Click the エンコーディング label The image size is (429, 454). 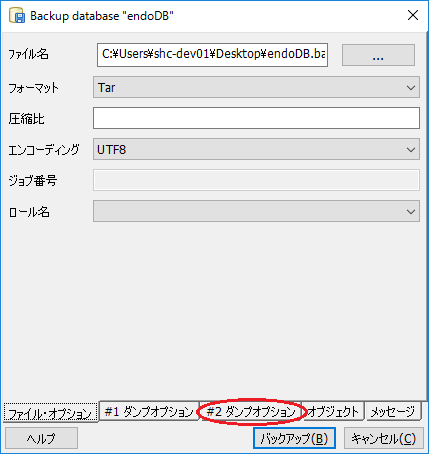44,150
